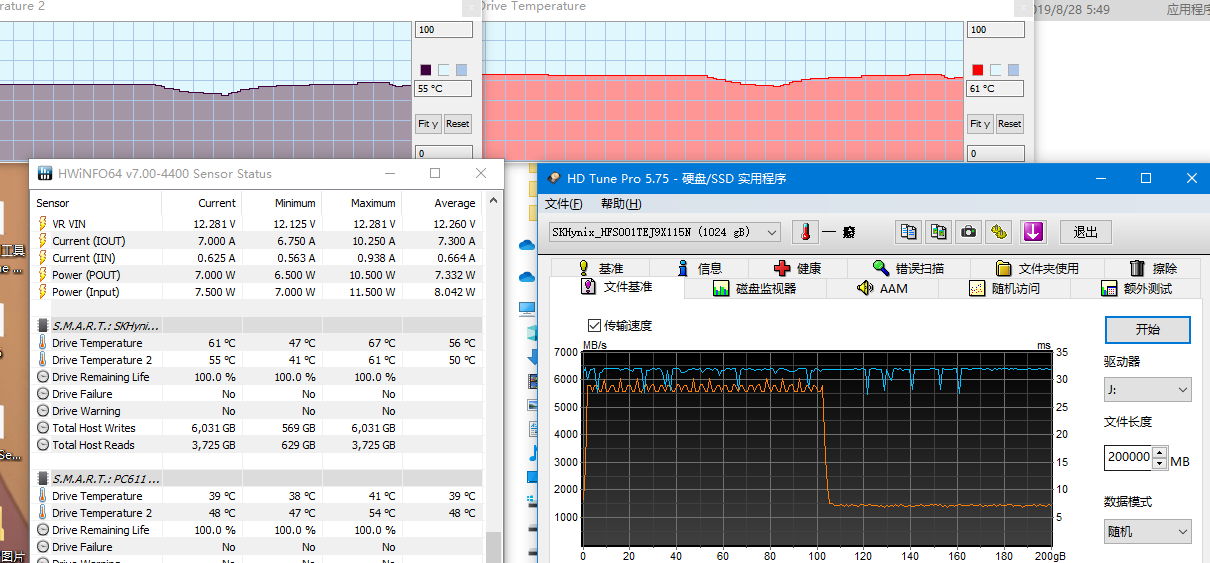The image size is (1210, 563).
Task: Switch to the 基准 tab
Action: coord(600,268)
